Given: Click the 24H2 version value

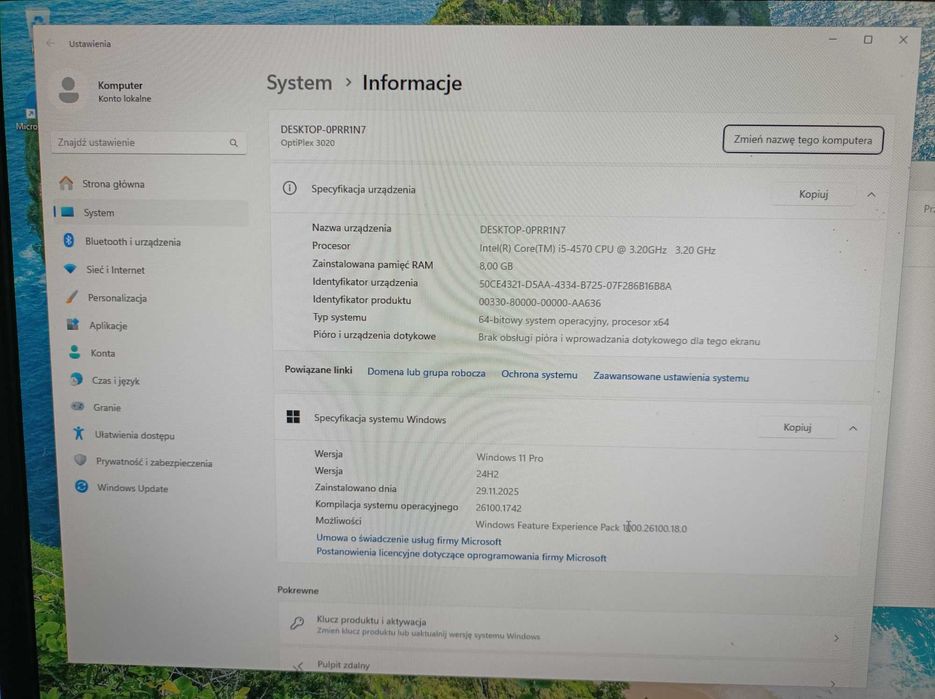Looking at the screenshot, I should click(487, 474).
